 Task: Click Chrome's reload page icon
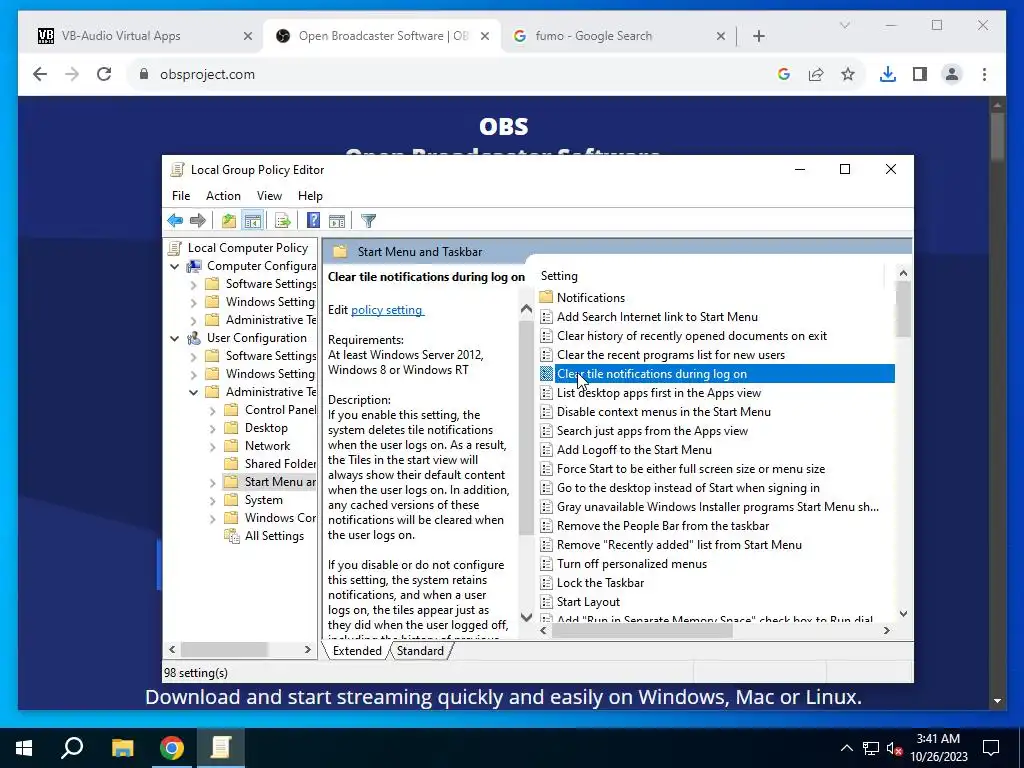(x=104, y=74)
